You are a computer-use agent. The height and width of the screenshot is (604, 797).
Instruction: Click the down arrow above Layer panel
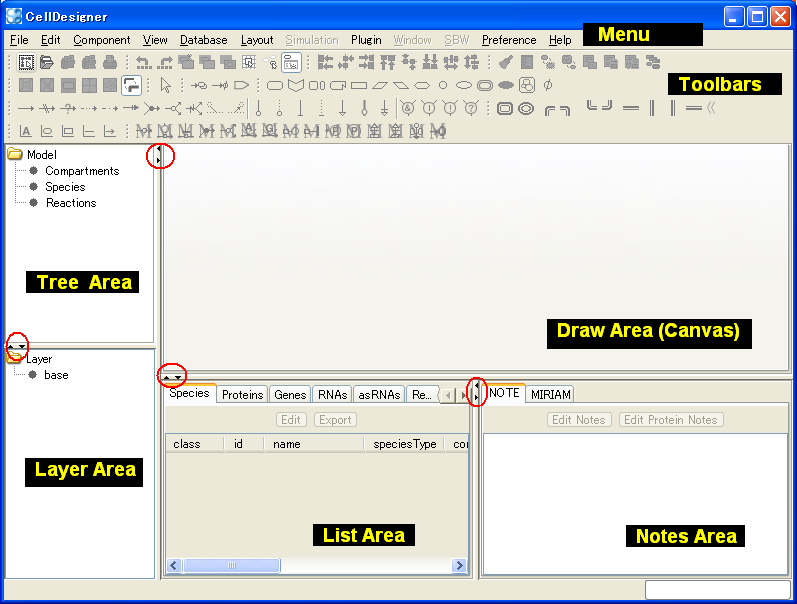coord(22,346)
